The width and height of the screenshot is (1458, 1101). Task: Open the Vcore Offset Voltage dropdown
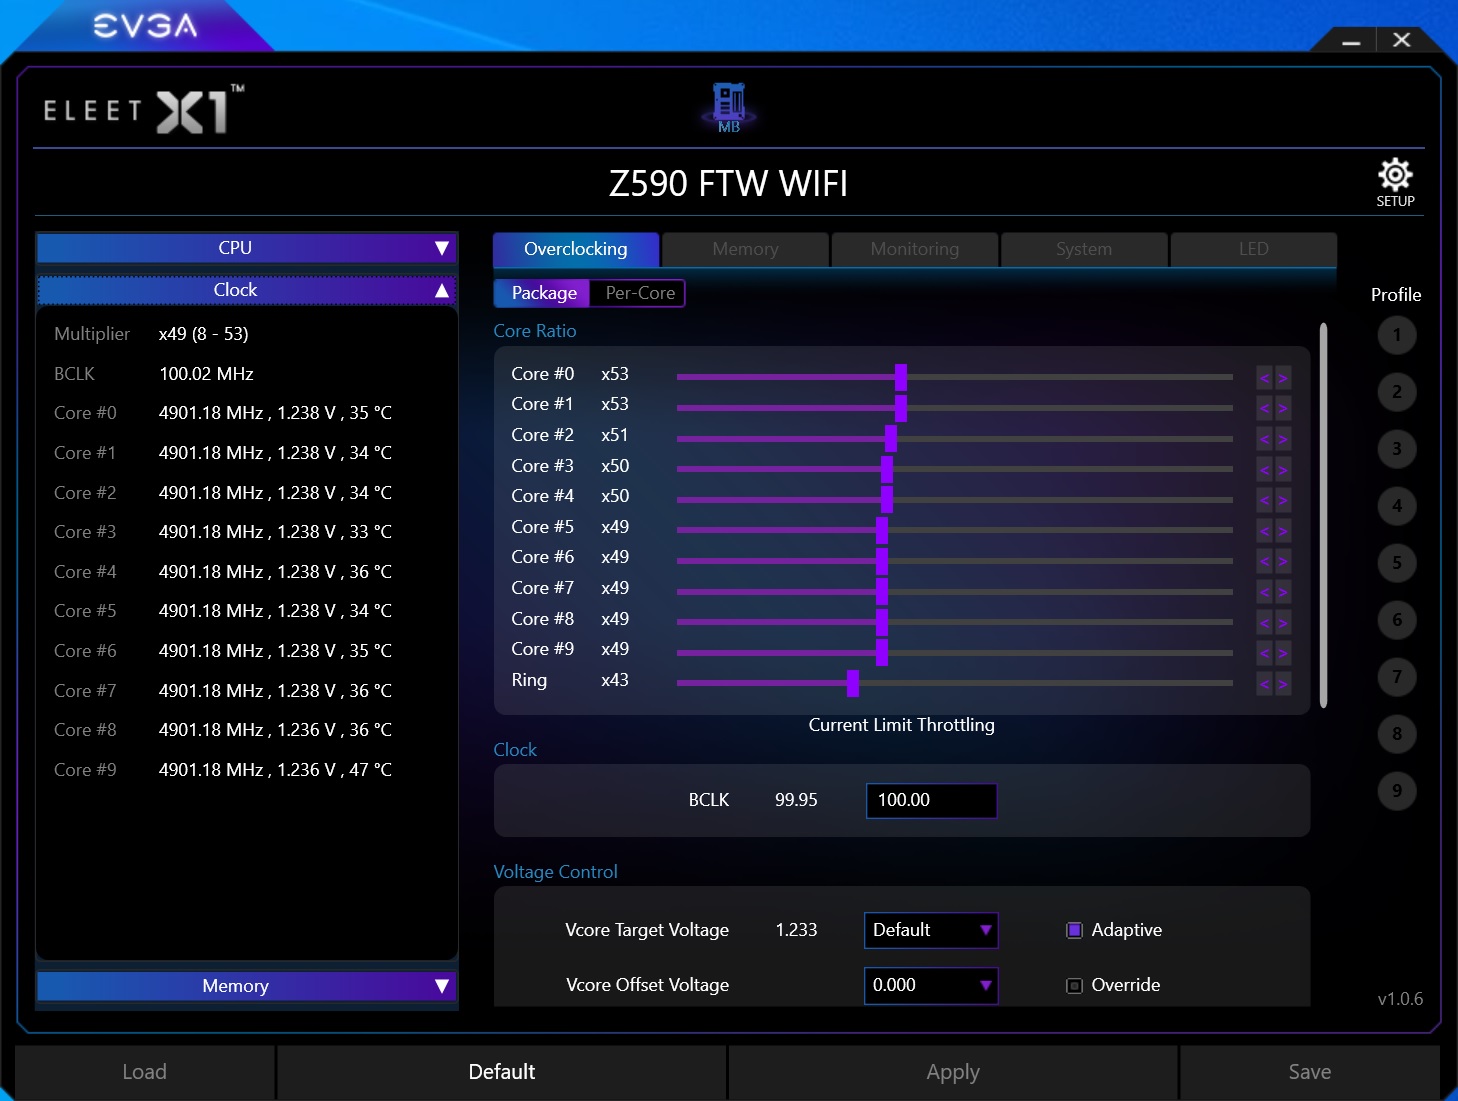(x=931, y=985)
